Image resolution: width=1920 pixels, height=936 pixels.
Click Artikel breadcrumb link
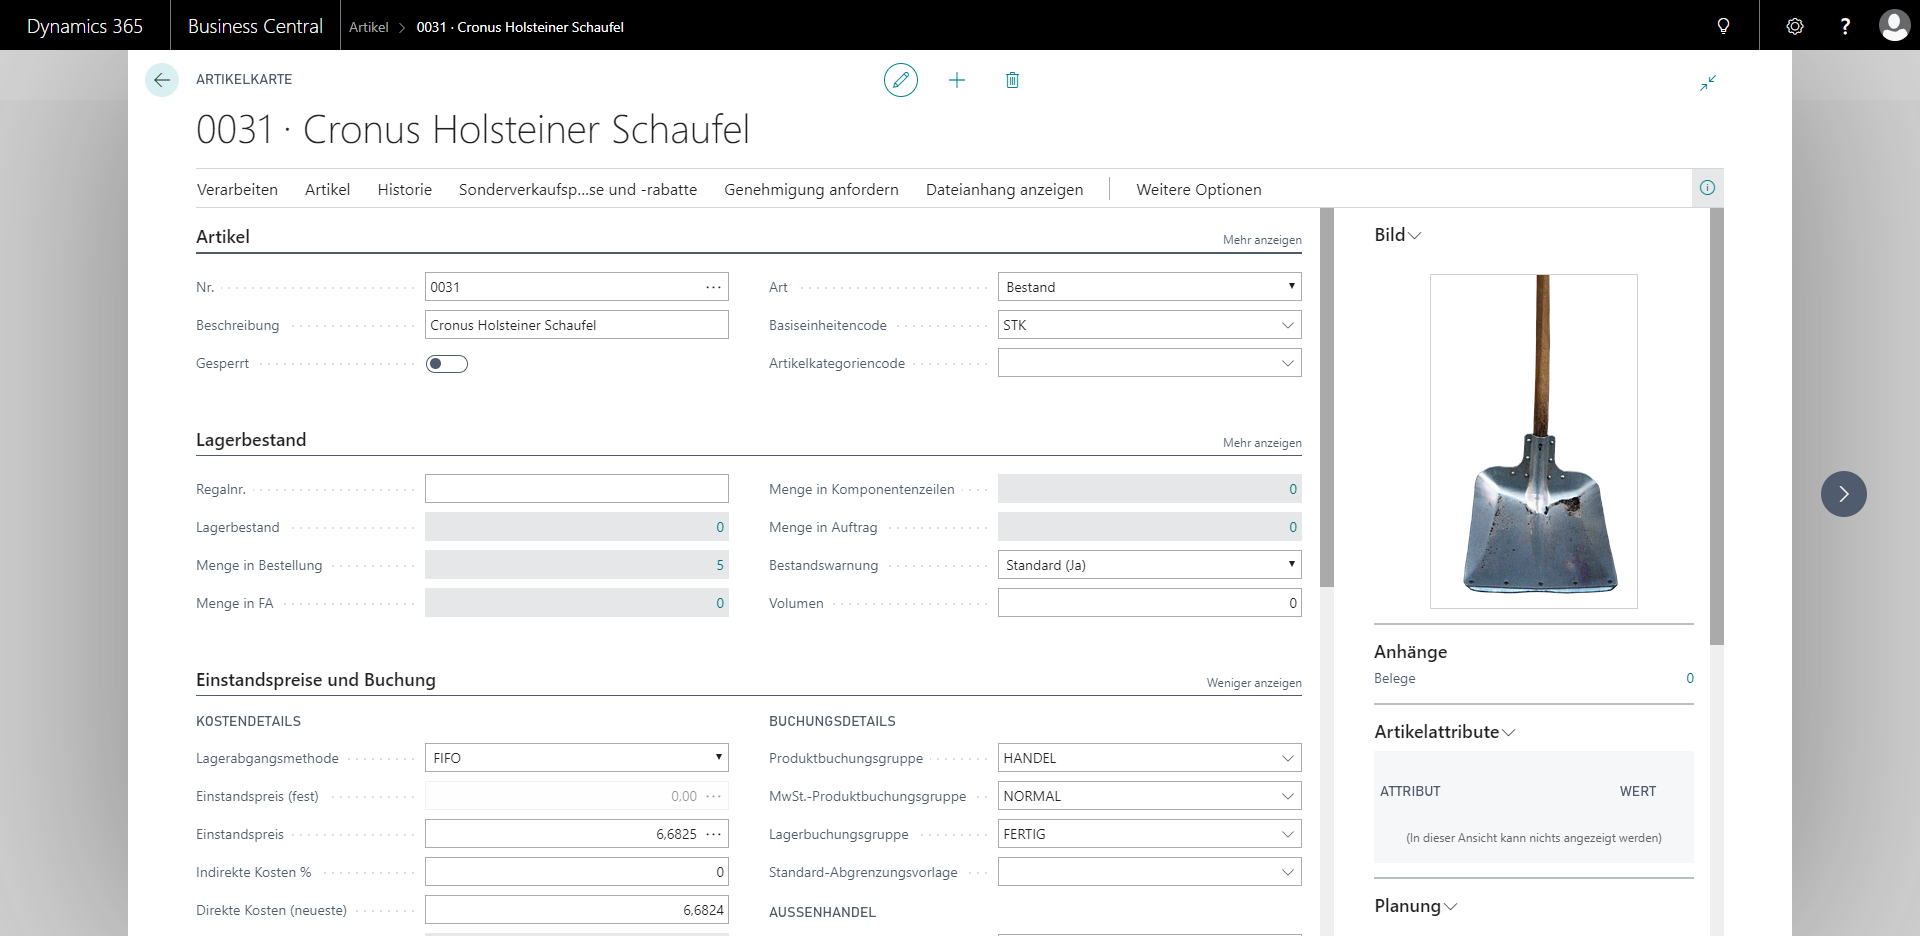[x=368, y=27]
